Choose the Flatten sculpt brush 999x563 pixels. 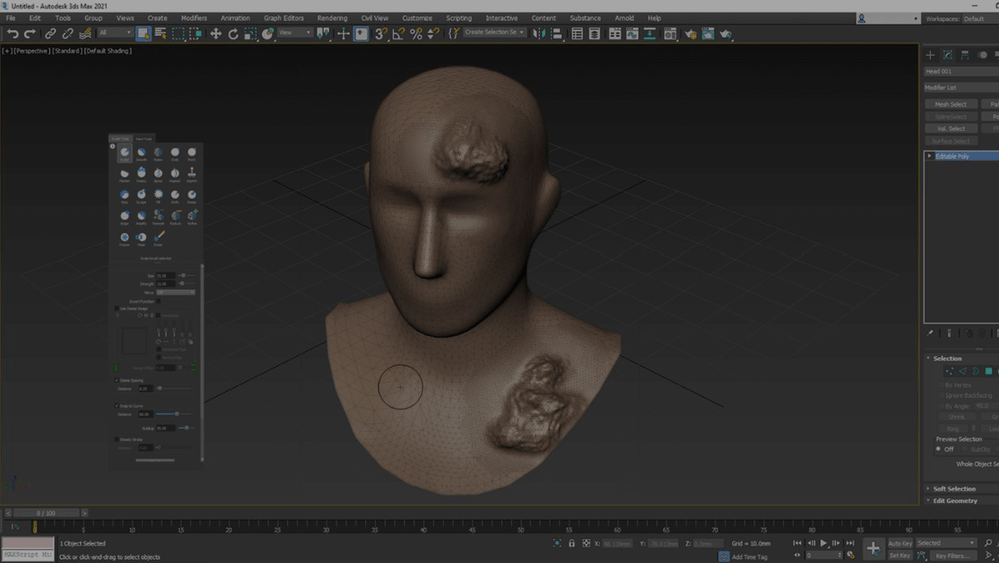point(125,175)
